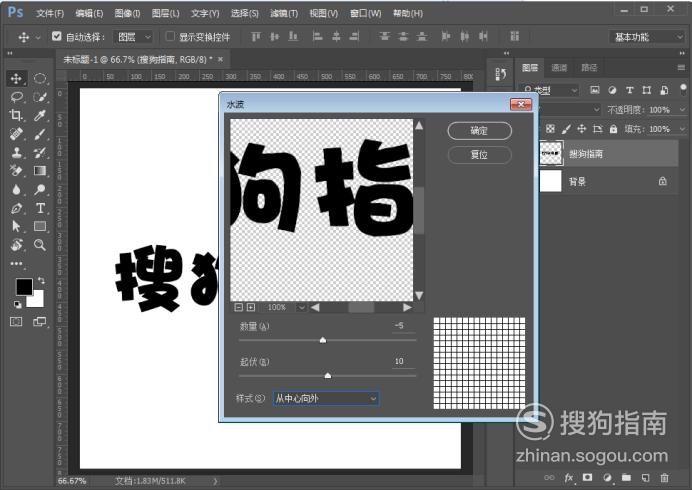This screenshot has height=490, width=692.
Task: Select the Eraser tool
Action: pos(16,170)
